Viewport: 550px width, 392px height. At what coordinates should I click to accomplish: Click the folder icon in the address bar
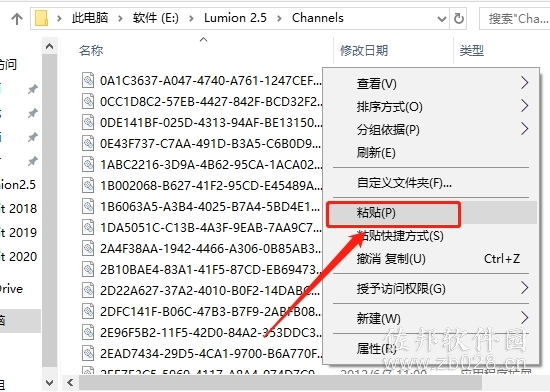tap(41, 18)
